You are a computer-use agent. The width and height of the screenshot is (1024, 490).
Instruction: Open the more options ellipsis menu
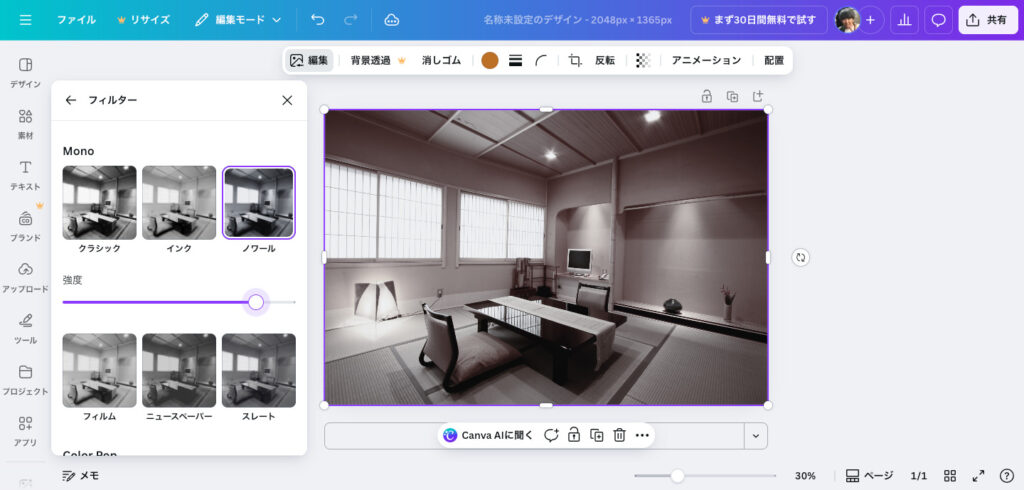click(x=642, y=435)
